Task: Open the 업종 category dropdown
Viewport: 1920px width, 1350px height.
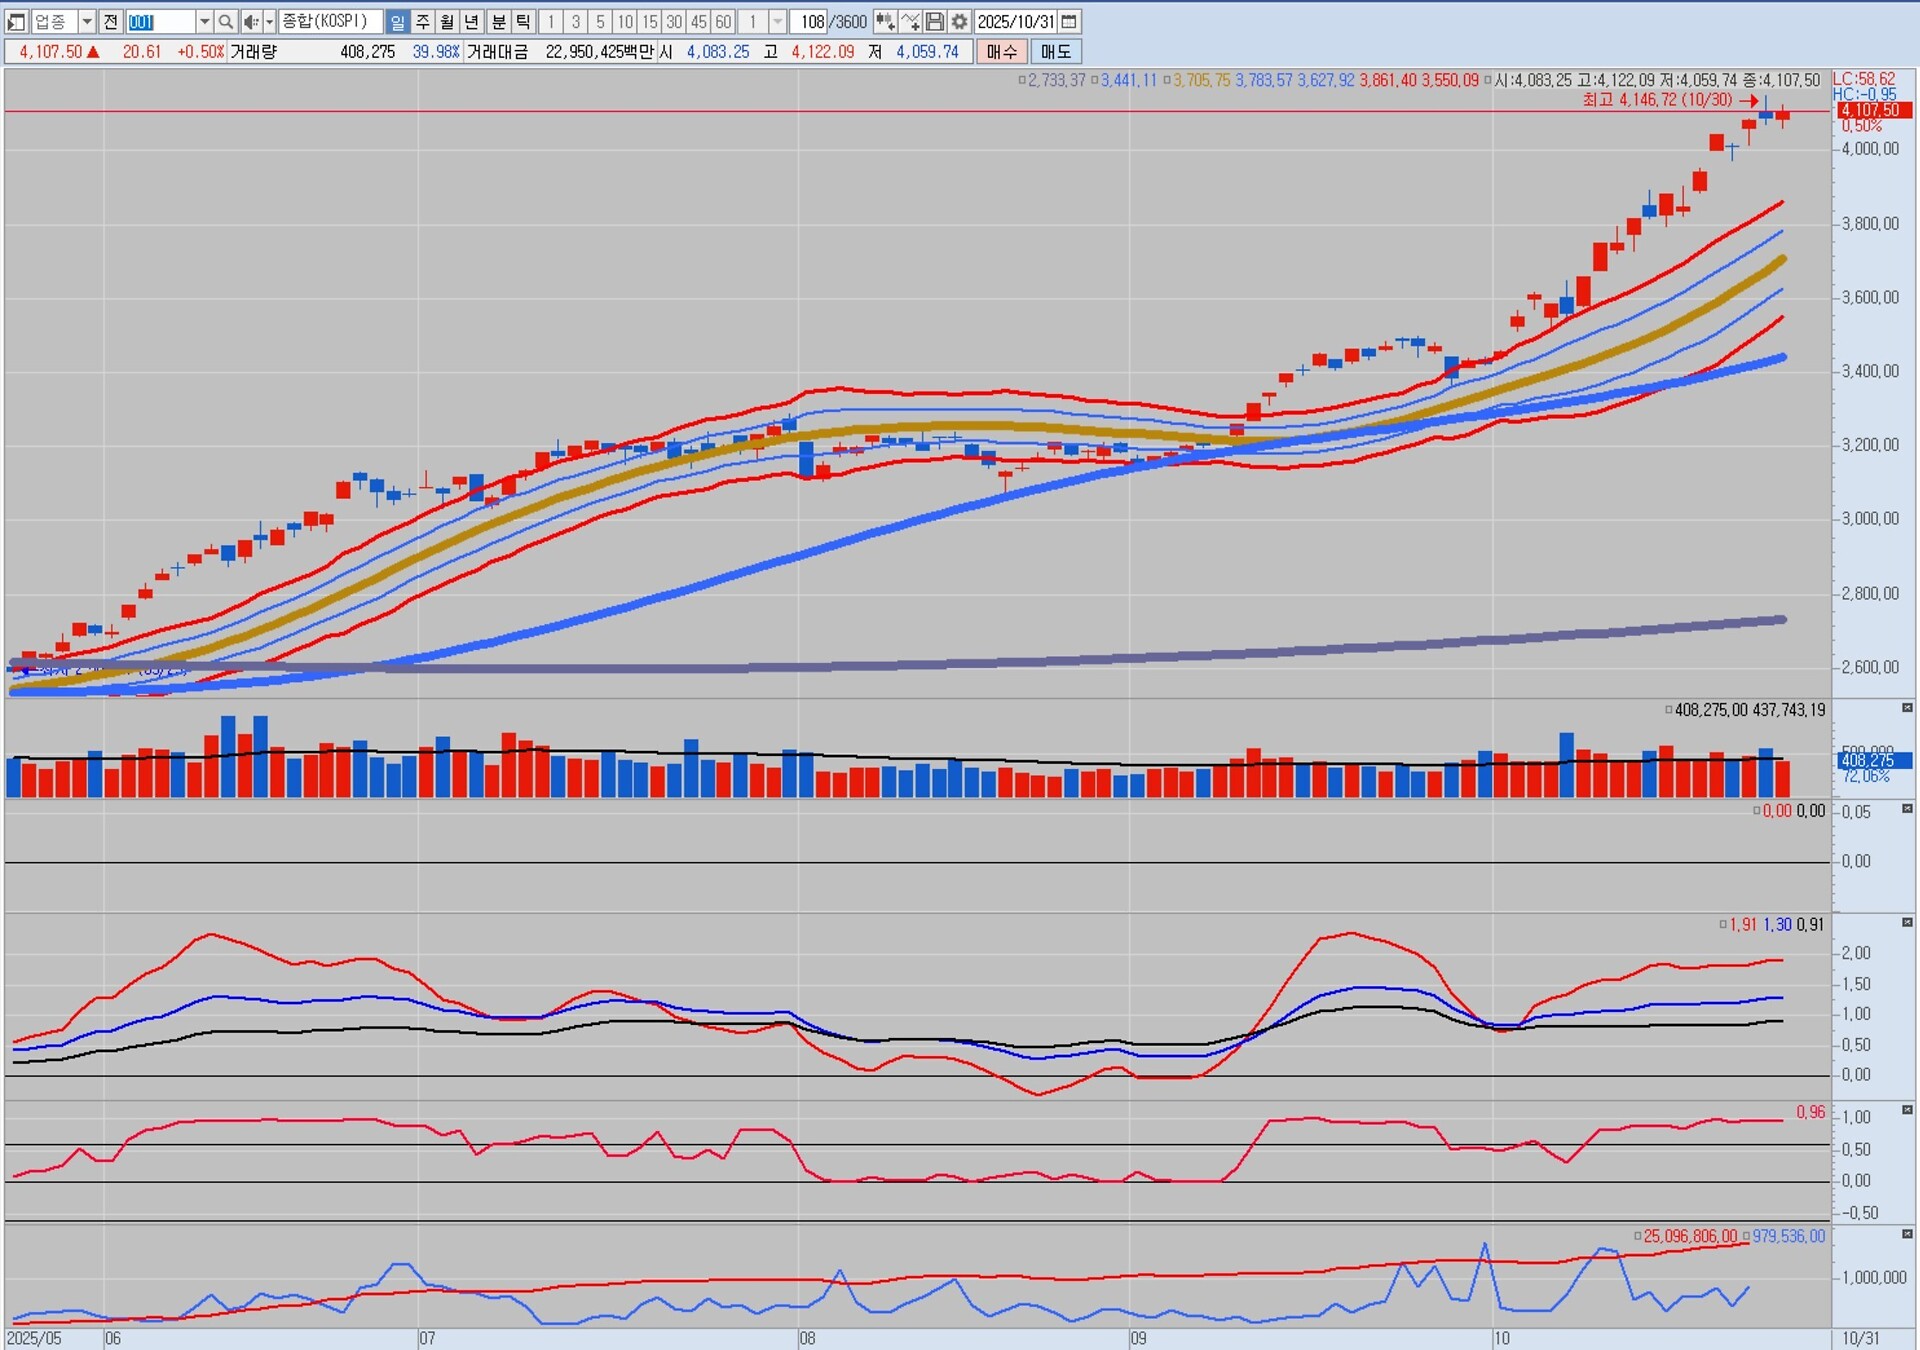Action: click(87, 21)
